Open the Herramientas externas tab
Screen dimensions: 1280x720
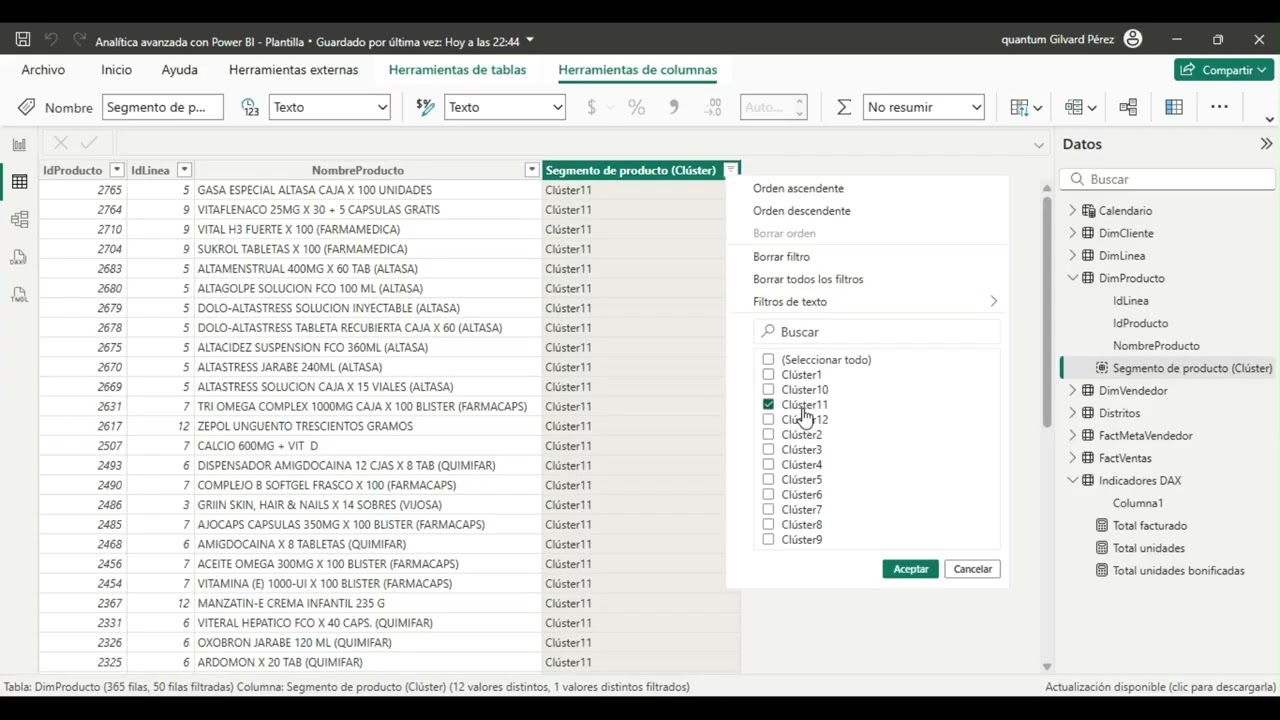tap(293, 70)
